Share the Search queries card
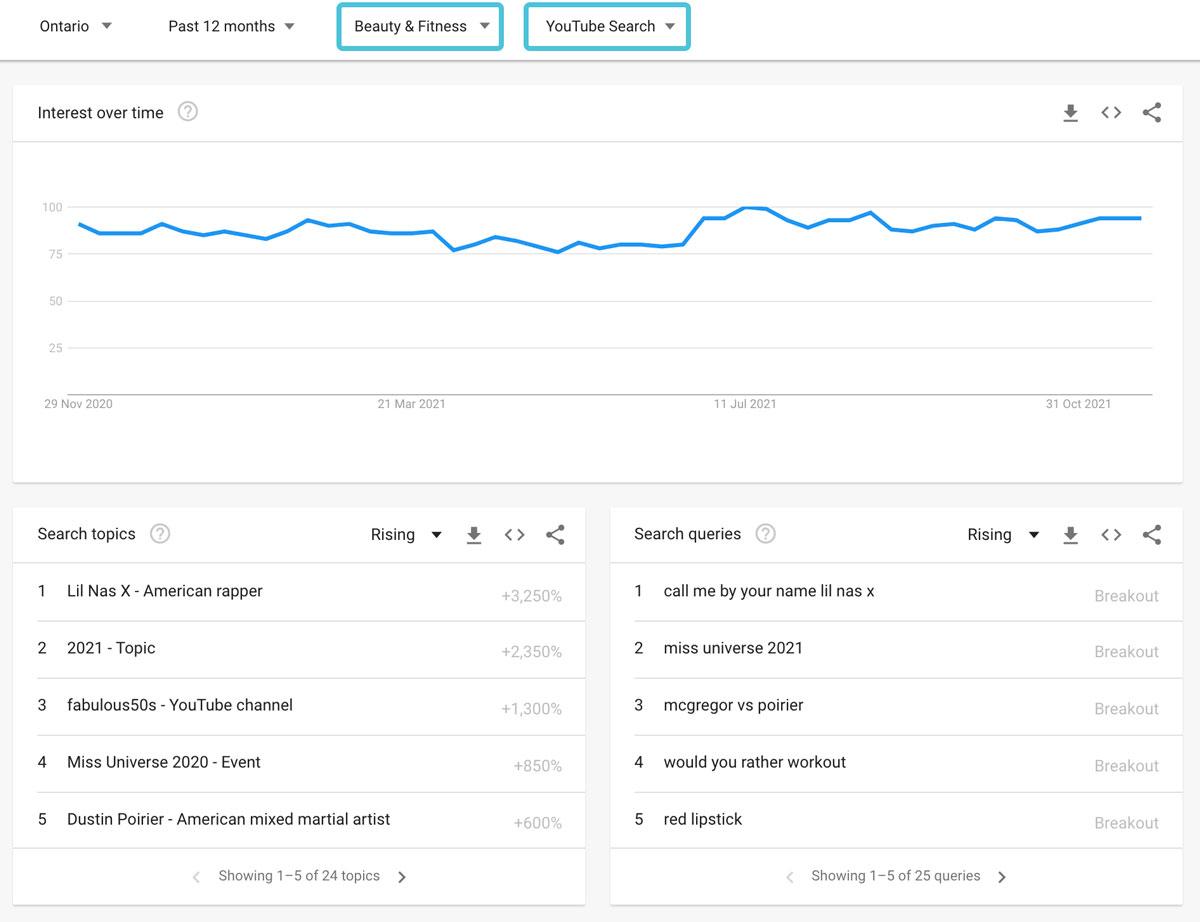This screenshot has width=1200, height=922. (x=1152, y=535)
